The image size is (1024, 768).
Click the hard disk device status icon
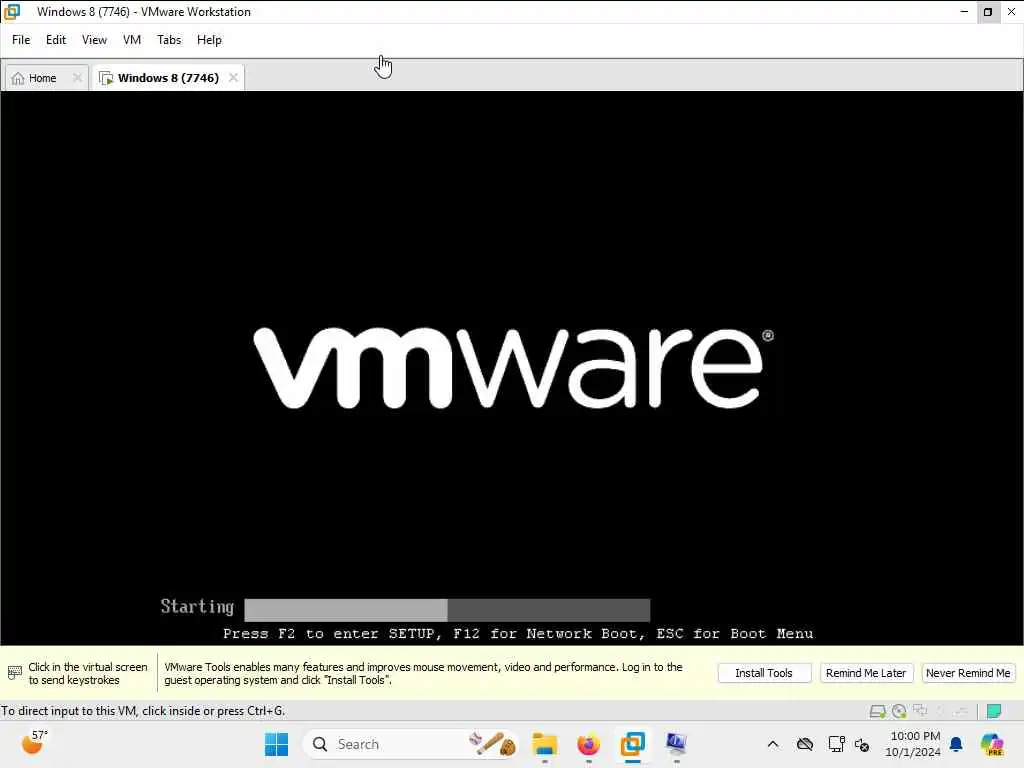coord(877,711)
